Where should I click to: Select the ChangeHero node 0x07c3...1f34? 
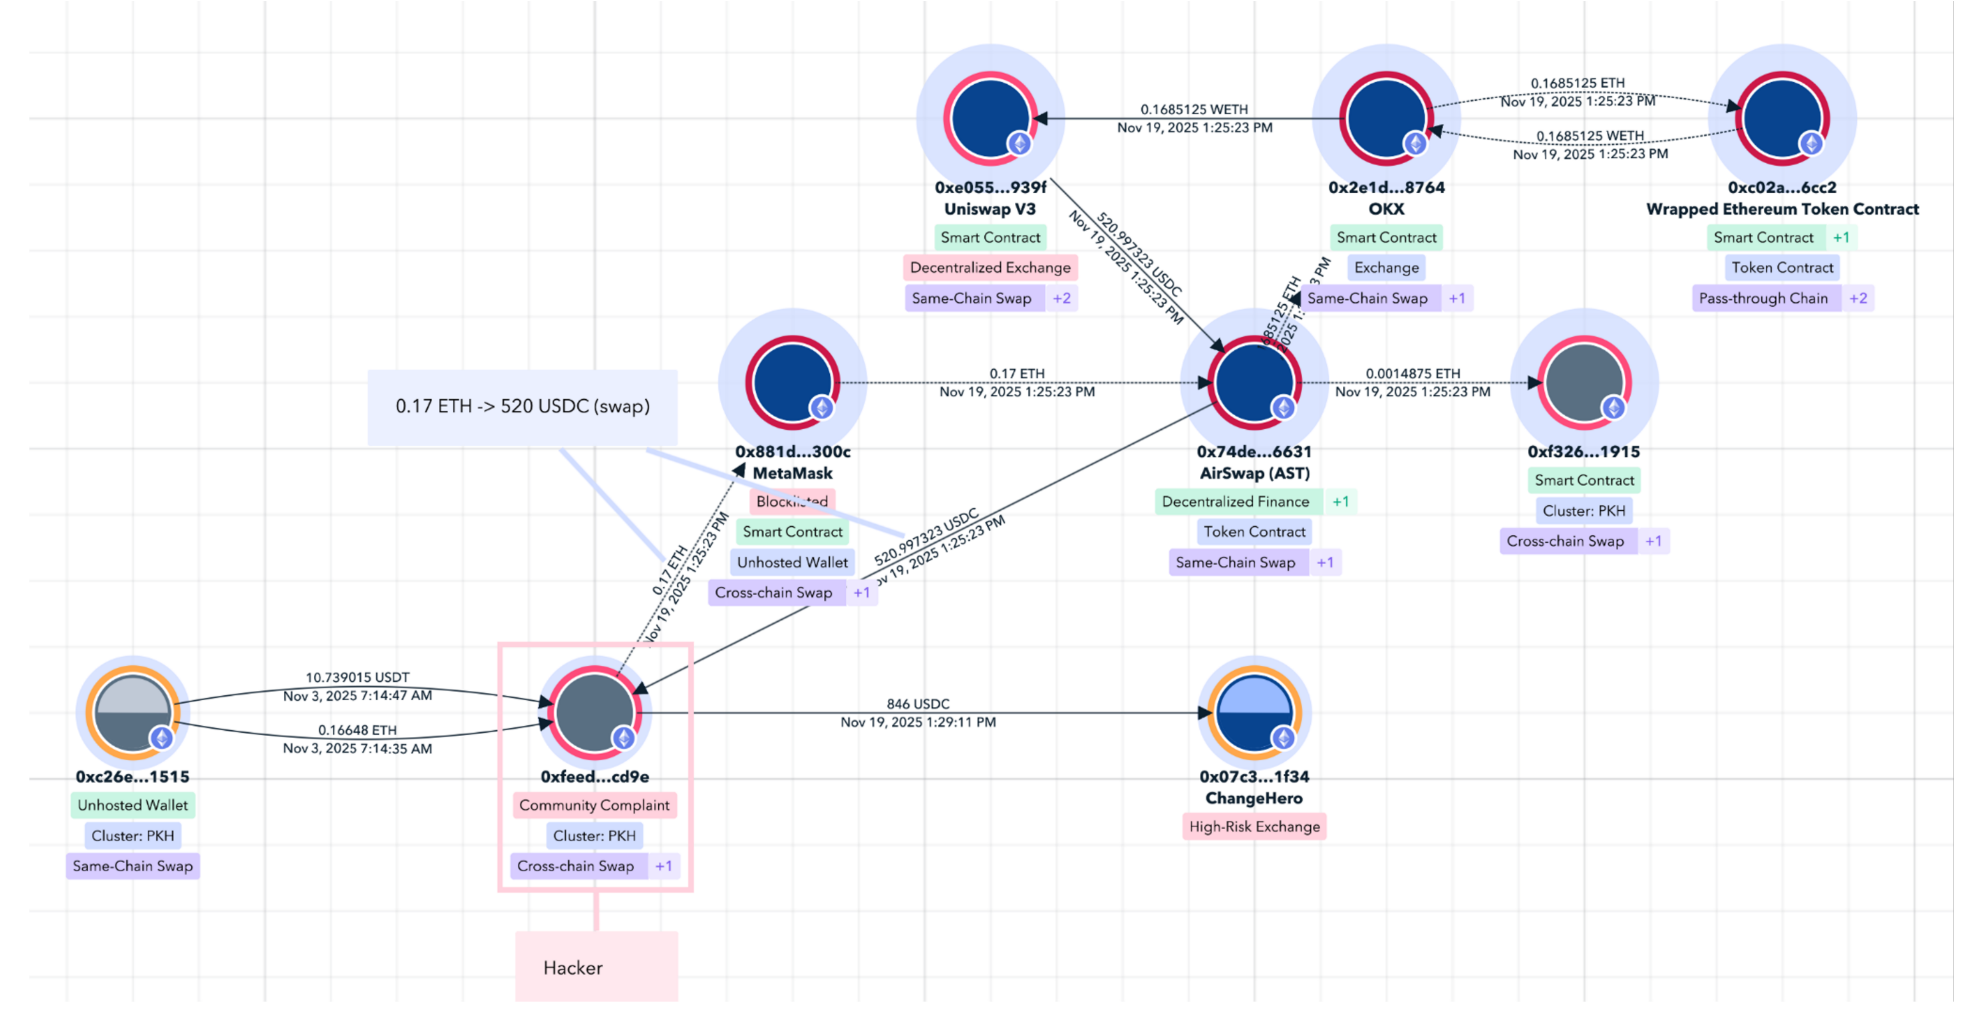(x=1254, y=713)
